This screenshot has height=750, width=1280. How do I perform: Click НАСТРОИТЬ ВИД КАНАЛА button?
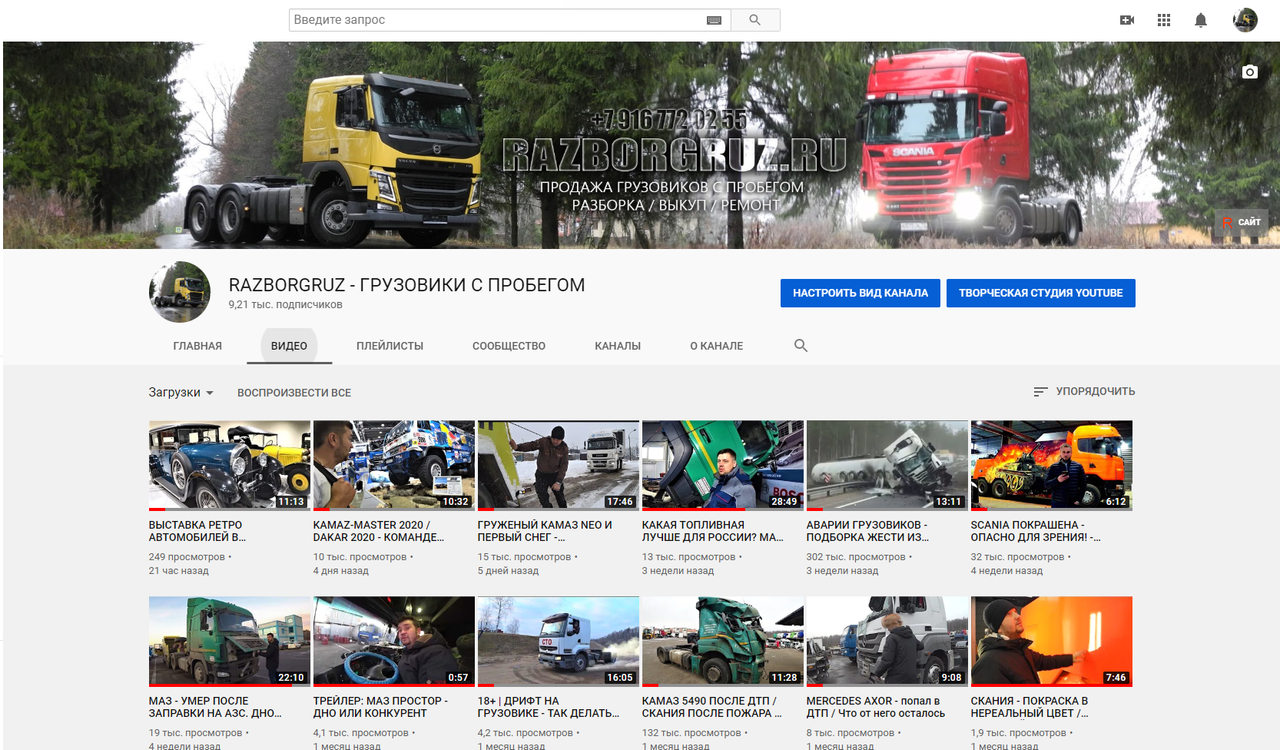click(860, 293)
